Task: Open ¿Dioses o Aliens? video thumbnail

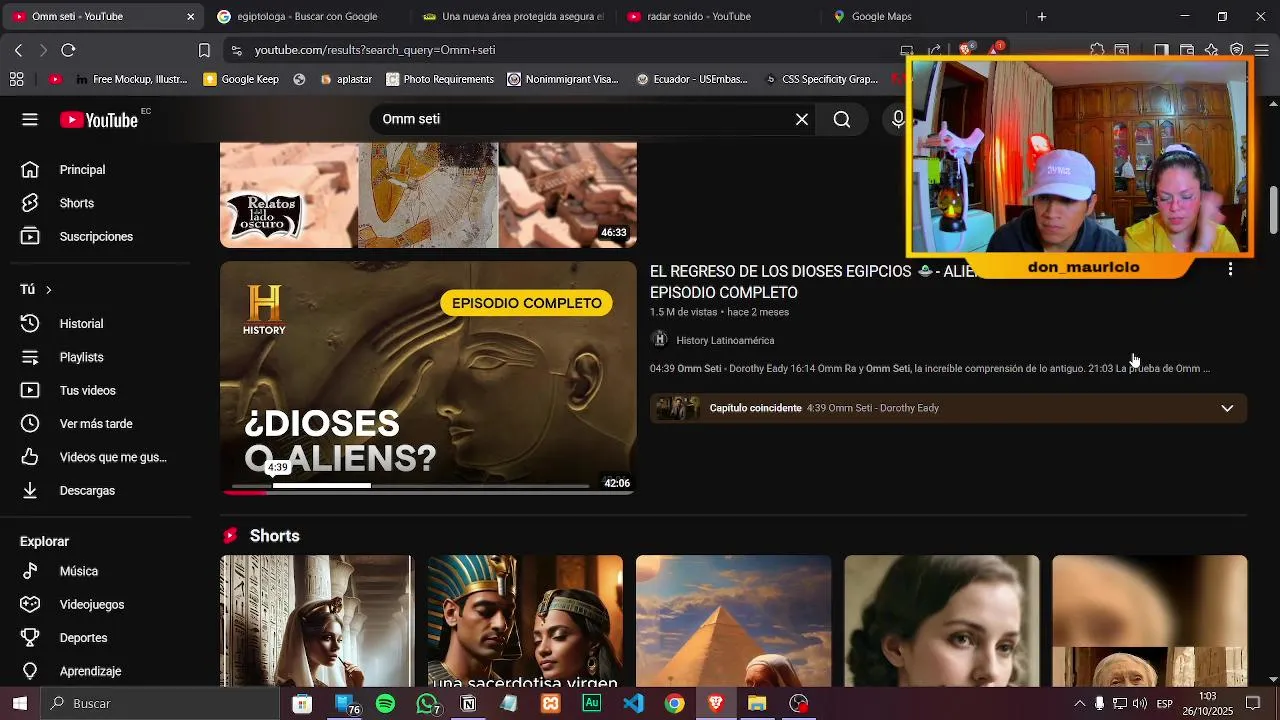Action: click(x=428, y=379)
